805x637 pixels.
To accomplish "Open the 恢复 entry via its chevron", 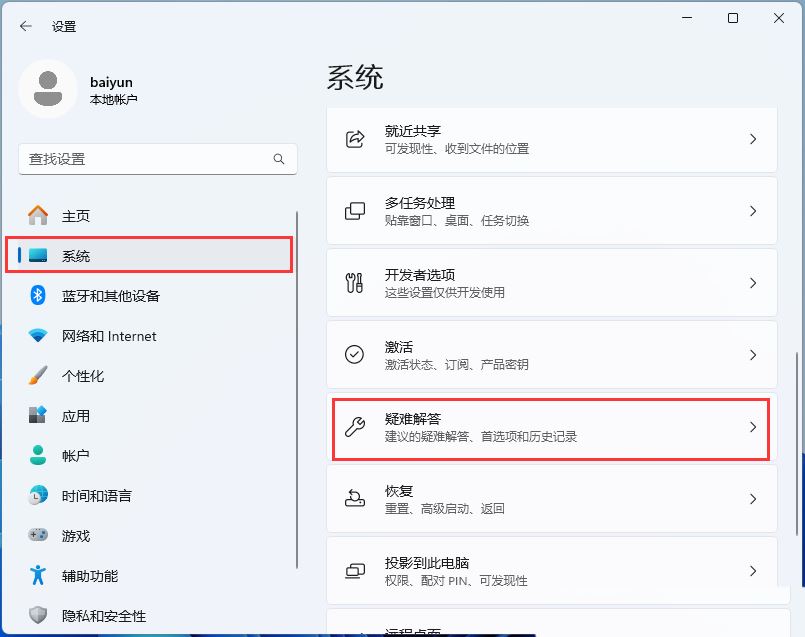I will click(x=754, y=499).
